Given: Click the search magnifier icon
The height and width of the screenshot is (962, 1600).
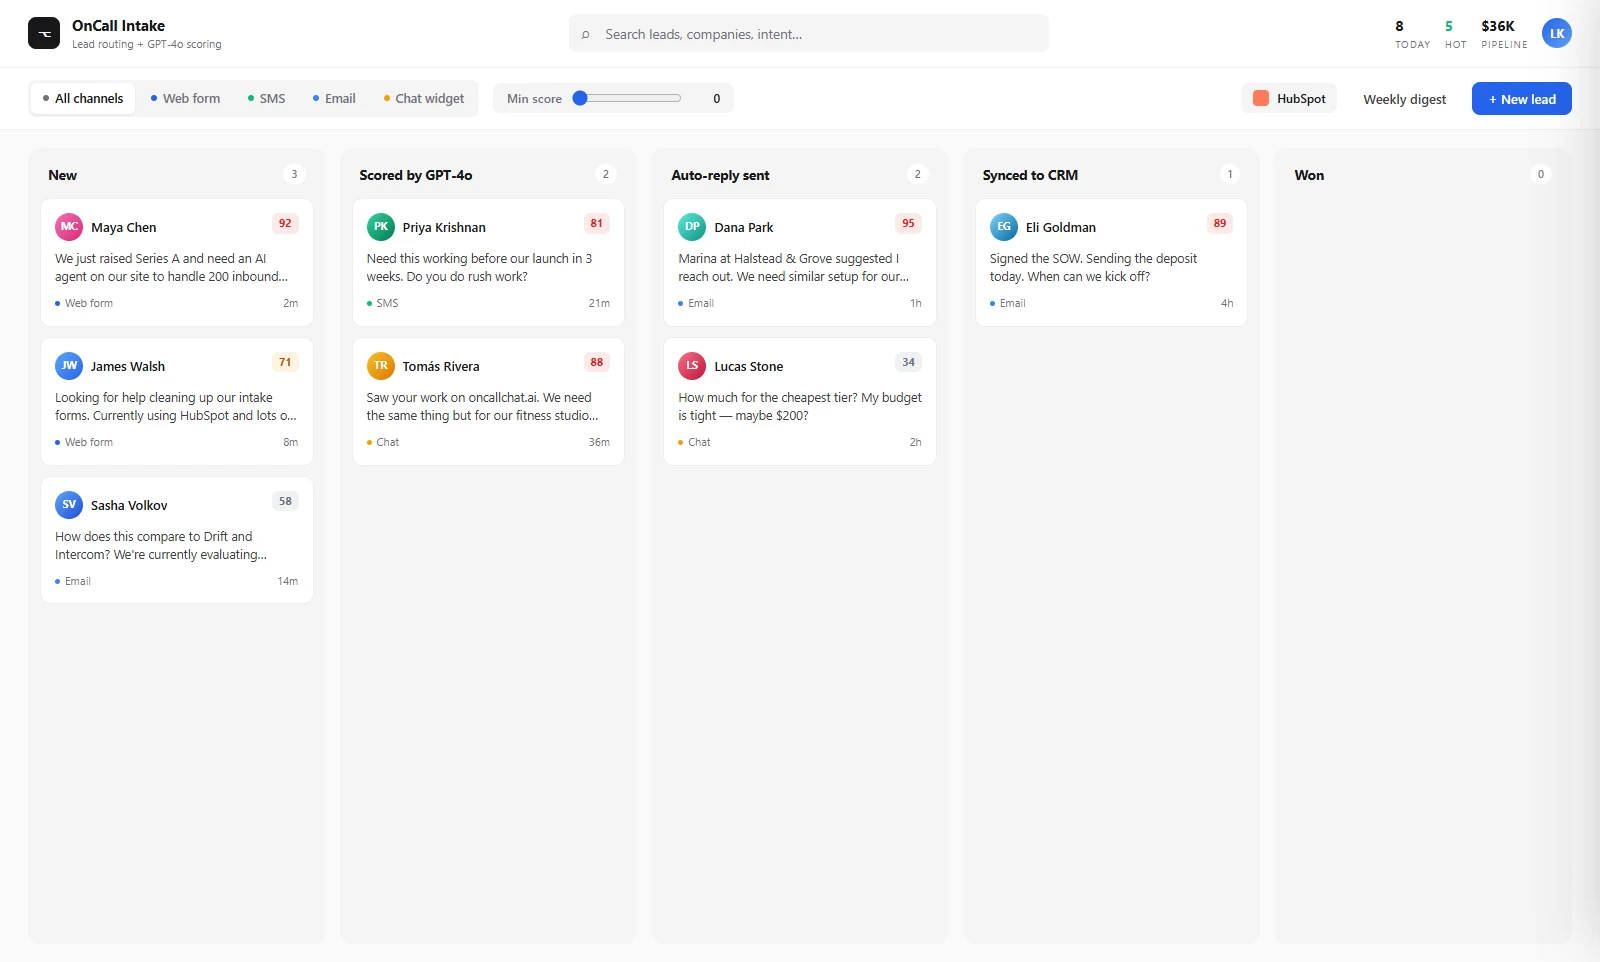Looking at the screenshot, I should tap(585, 34).
